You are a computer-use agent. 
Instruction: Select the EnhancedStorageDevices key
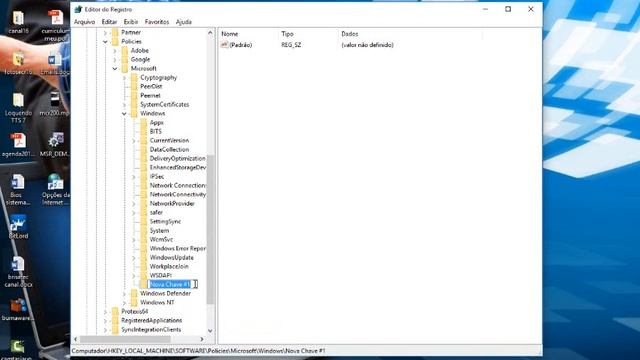point(178,167)
